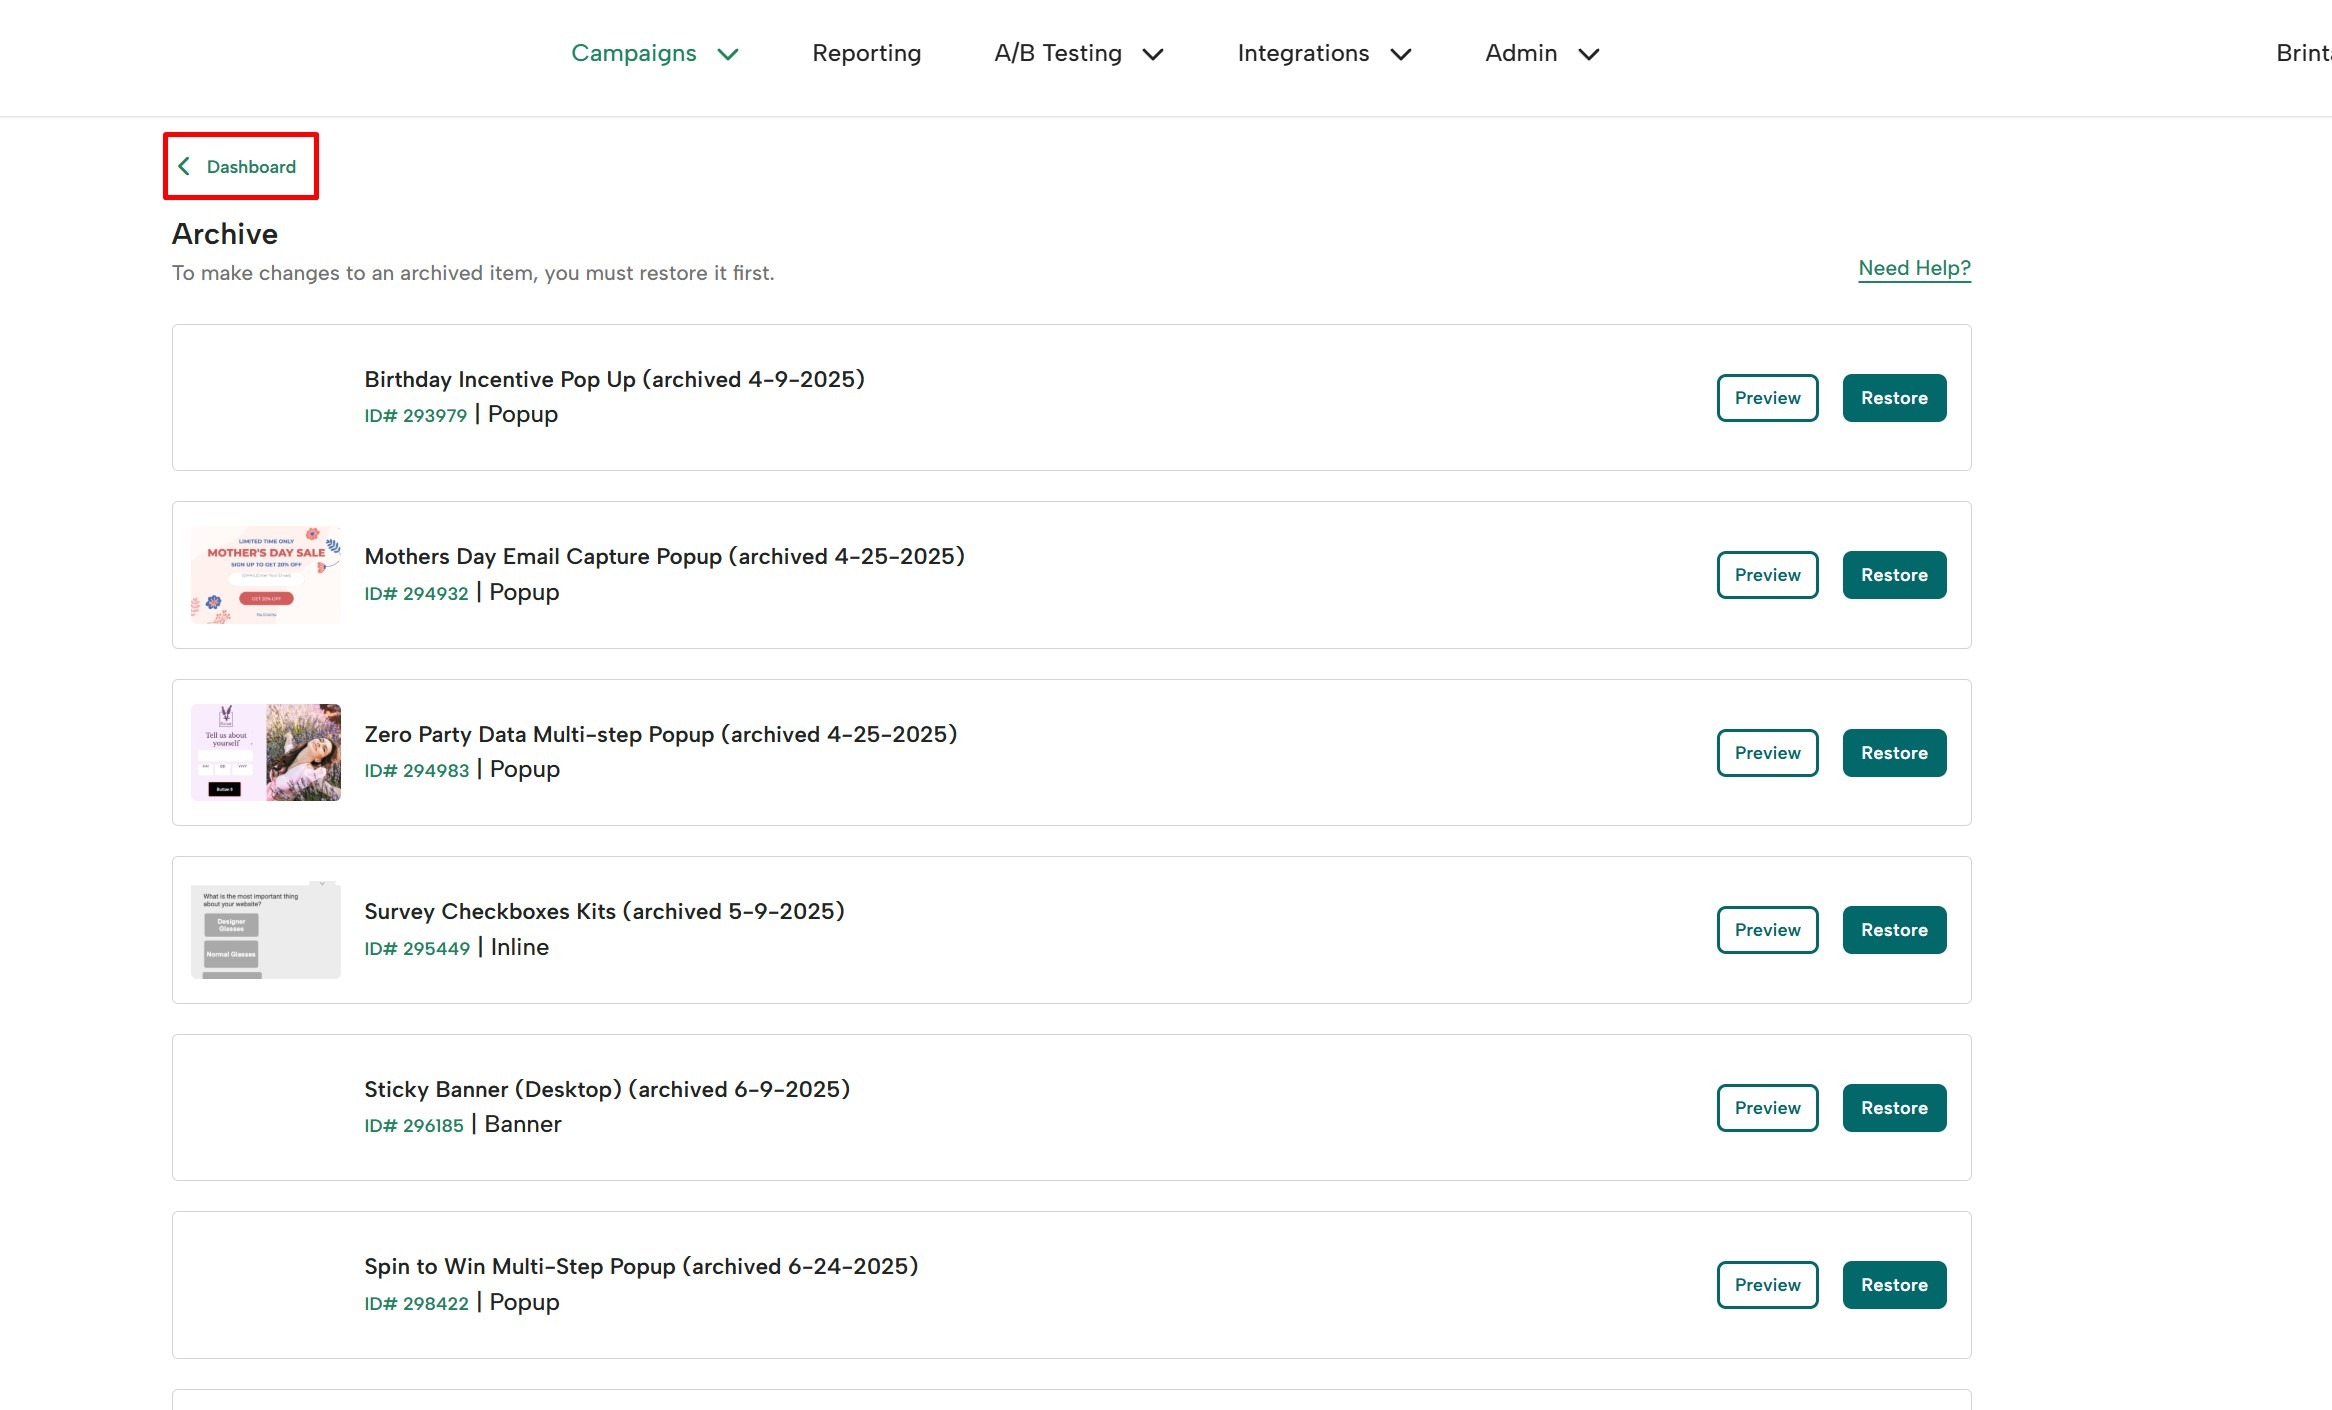The image size is (2332, 1410).
Task: Open the Campaigns menu label
Action: [633, 53]
